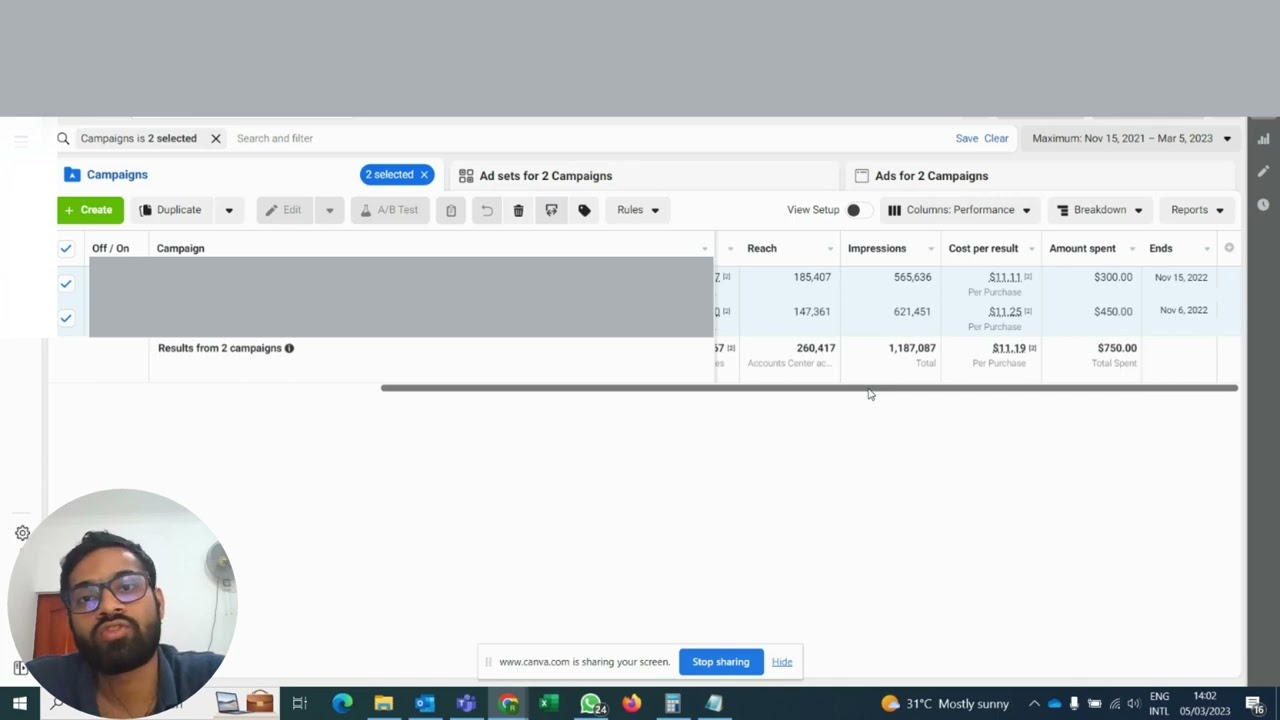1280x720 pixels.
Task: Click the search magnifier icon in the filter bar
Action: 63,139
